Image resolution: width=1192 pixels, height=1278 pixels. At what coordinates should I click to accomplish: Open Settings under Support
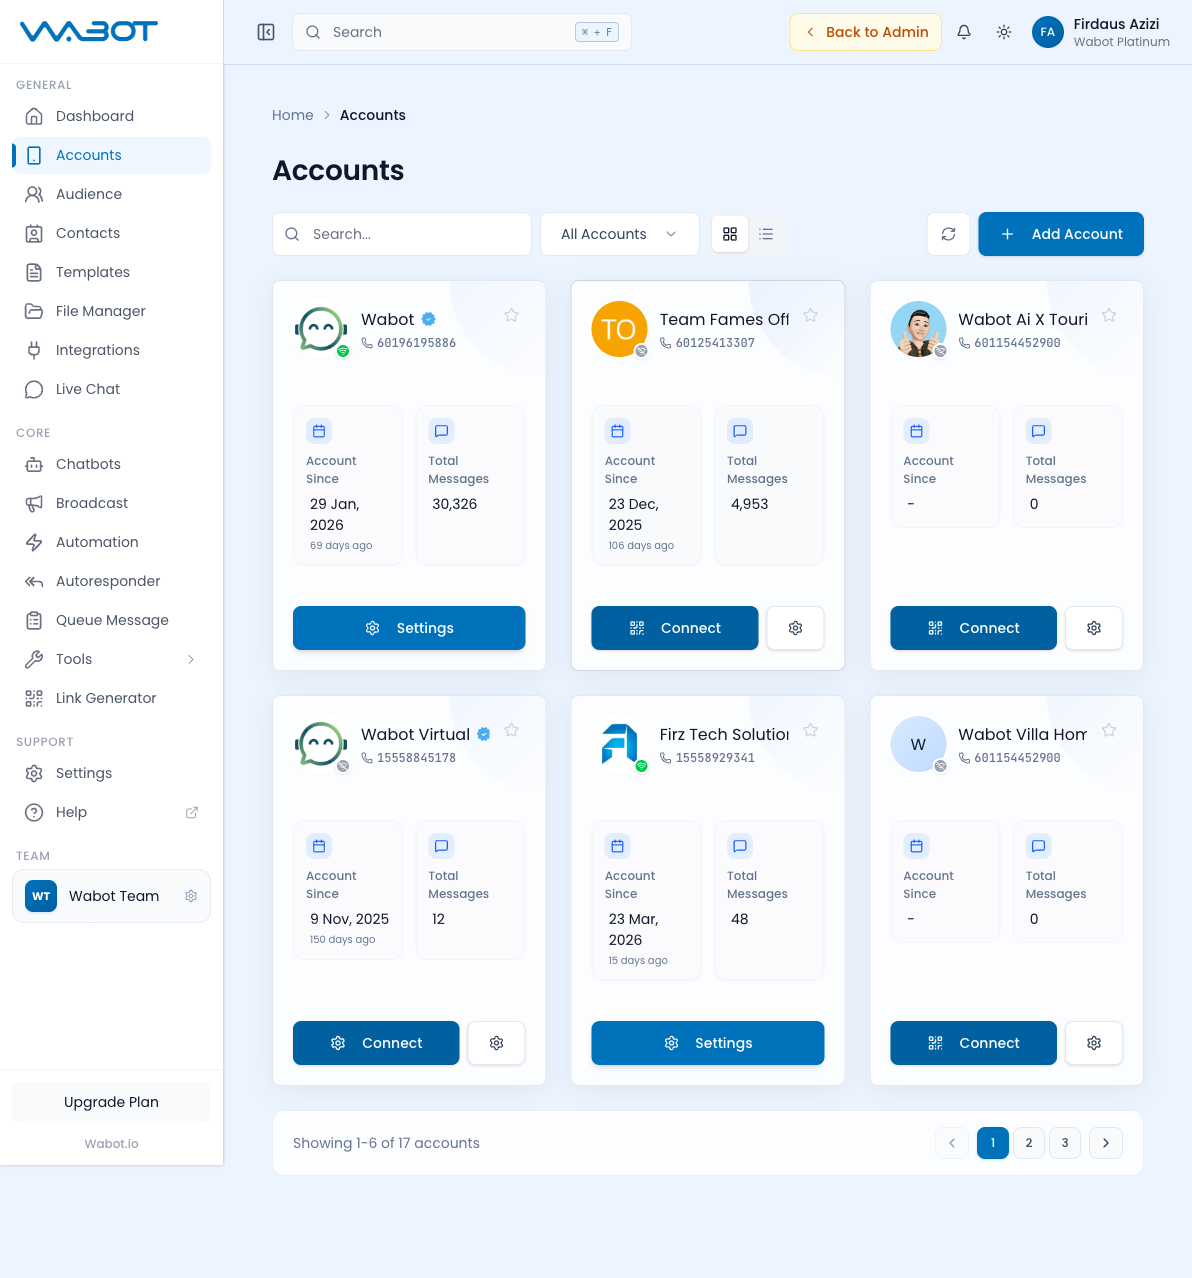pyautogui.click(x=111, y=773)
